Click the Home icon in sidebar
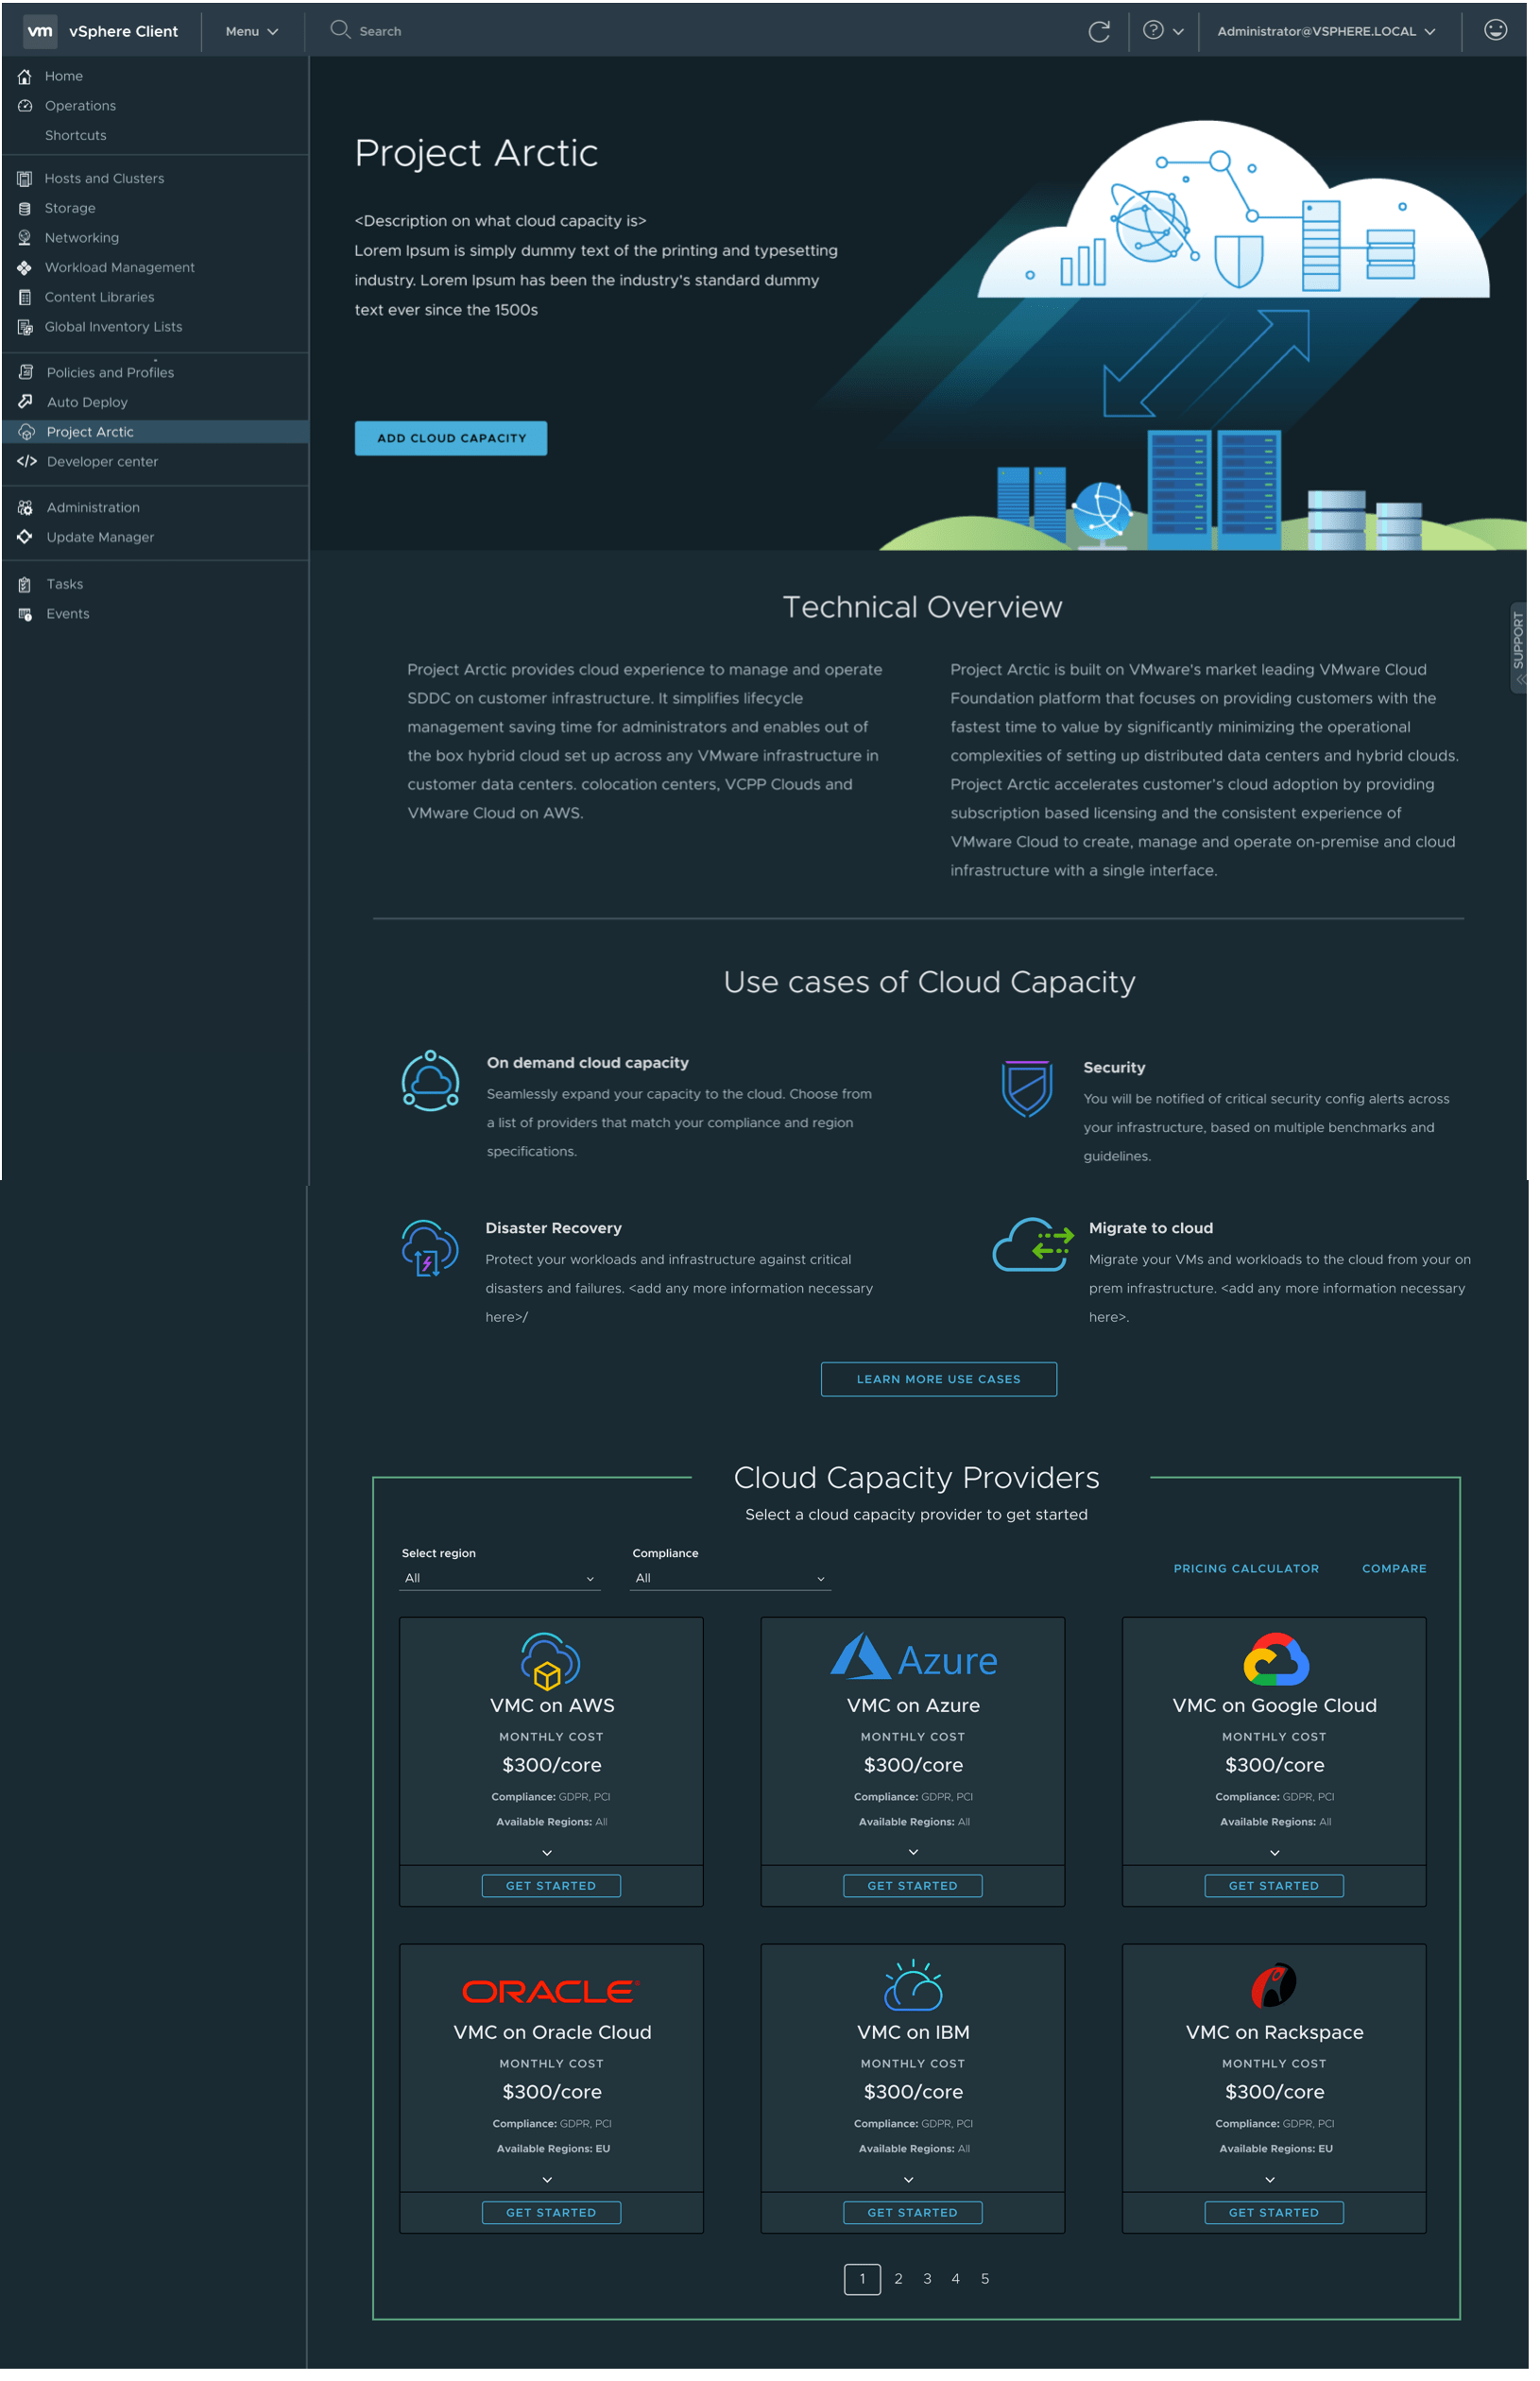 (25, 77)
